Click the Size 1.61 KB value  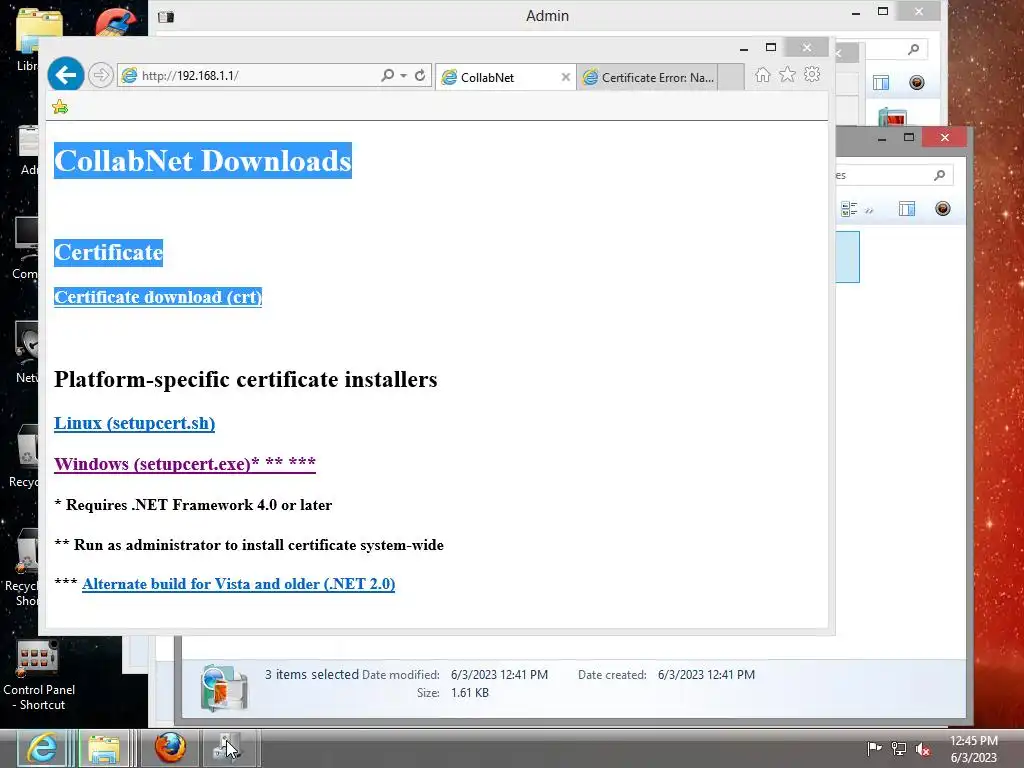tap(470, 693)
